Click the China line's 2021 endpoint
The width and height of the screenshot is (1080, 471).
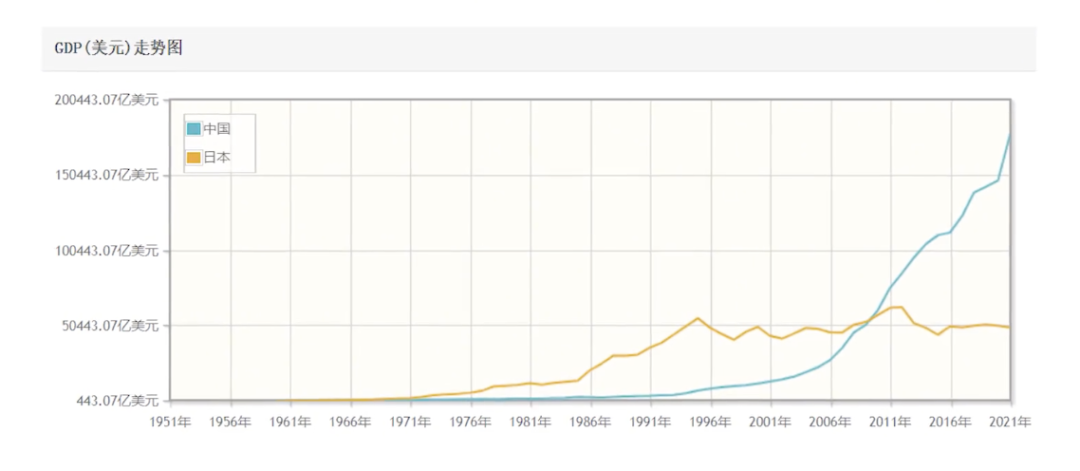1010,135
